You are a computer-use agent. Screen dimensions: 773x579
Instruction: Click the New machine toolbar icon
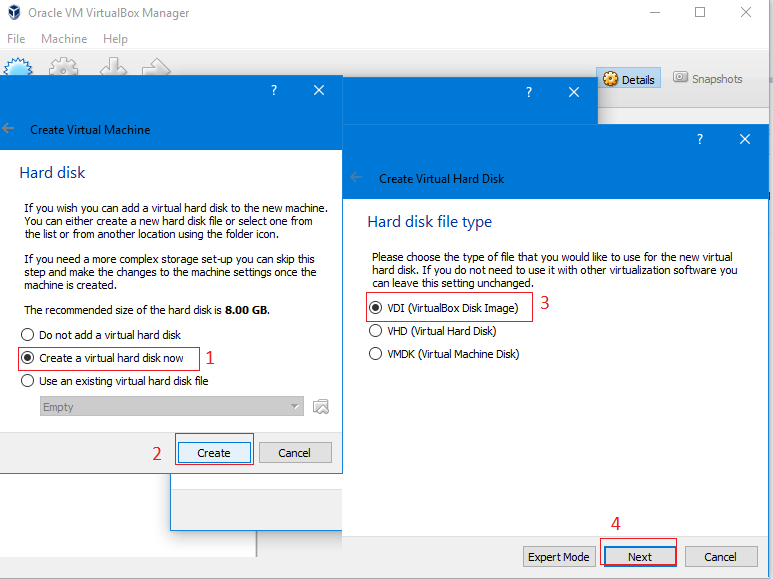(x=18, y=67)
